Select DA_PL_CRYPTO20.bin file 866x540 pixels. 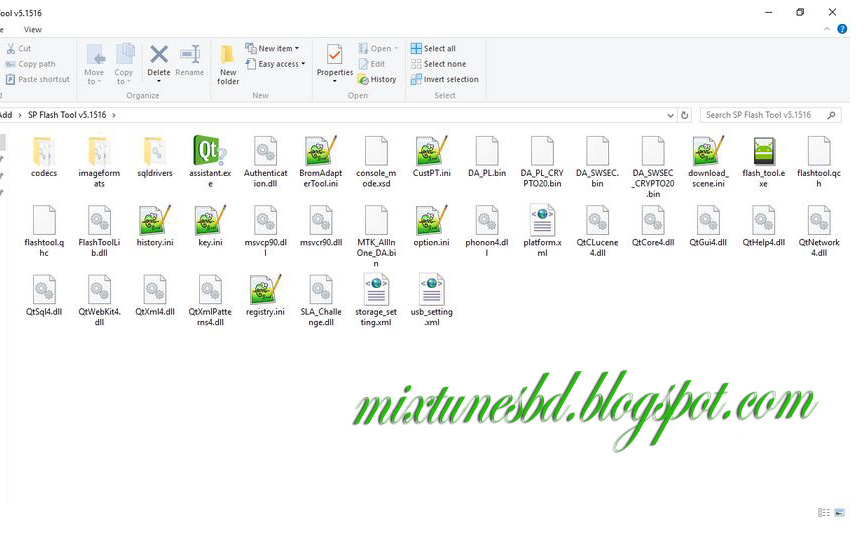click(542, 162)
